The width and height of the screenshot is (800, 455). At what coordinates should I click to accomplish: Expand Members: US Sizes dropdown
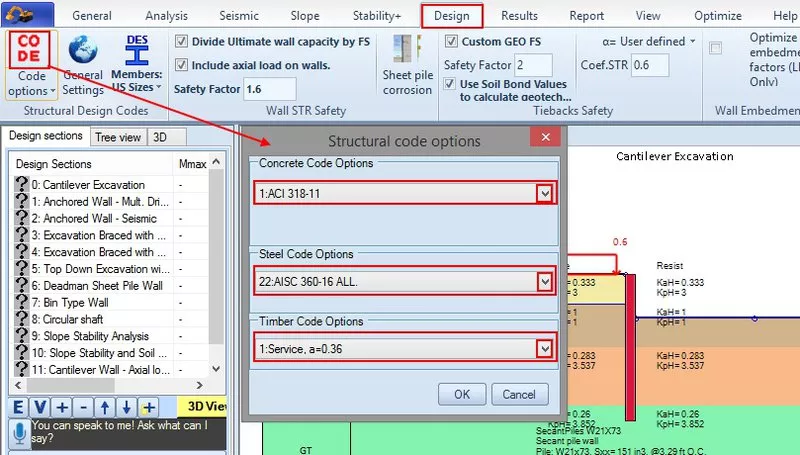pyautogui.click(x=159, y=87)
